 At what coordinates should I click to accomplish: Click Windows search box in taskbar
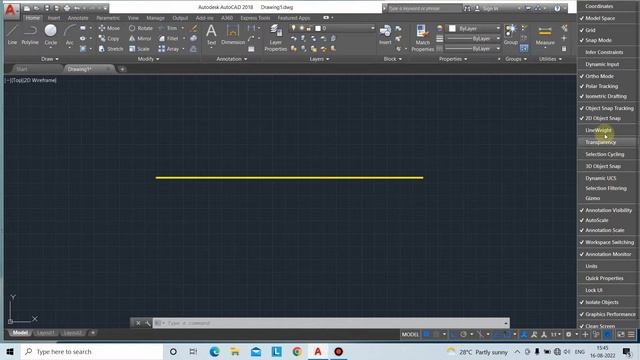[91, 351]
